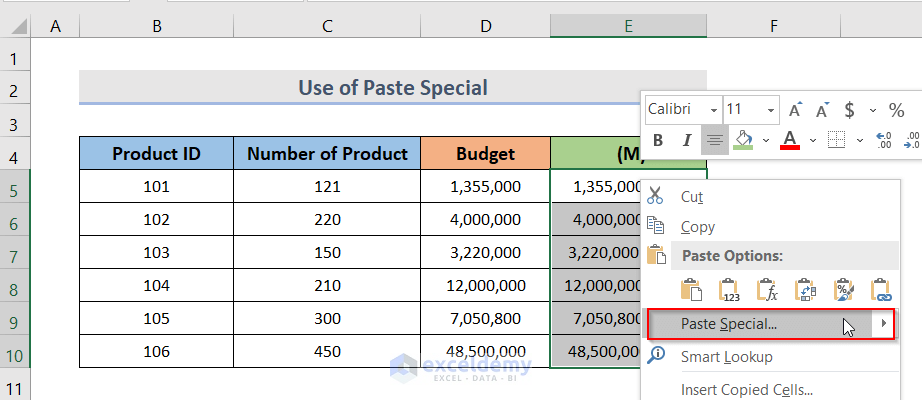
Task: Choose Copy in the context menu
Action: pos(698,227)
